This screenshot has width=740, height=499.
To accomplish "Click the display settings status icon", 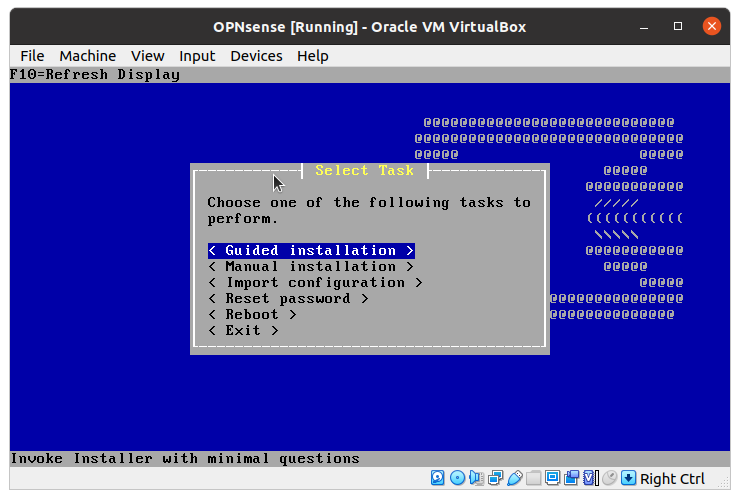I will tap(552, 478).
